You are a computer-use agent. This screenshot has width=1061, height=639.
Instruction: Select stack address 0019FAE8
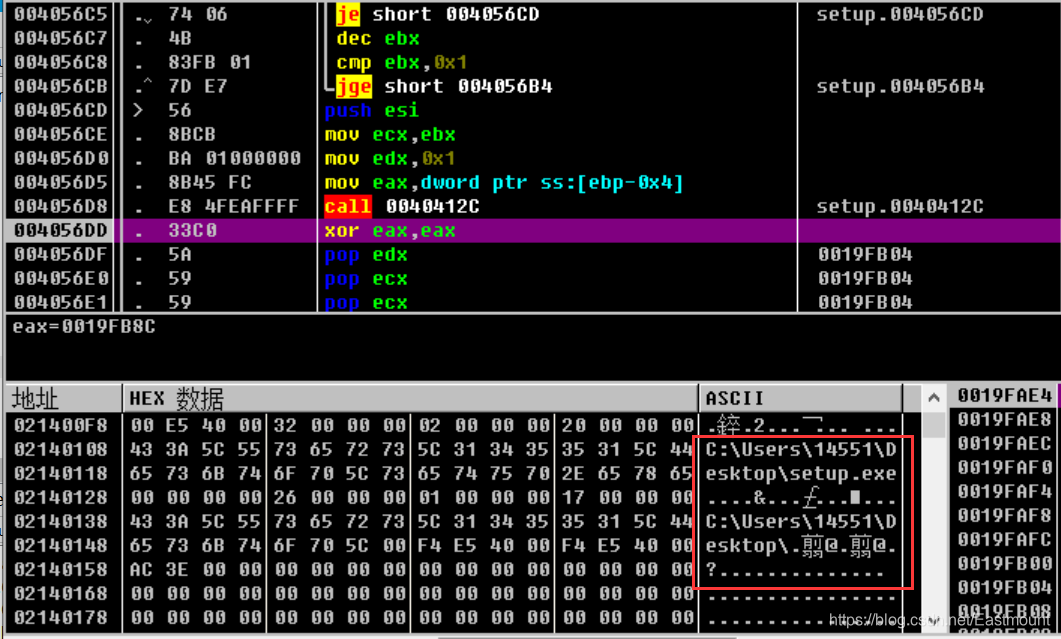(x=1004, y=420)
